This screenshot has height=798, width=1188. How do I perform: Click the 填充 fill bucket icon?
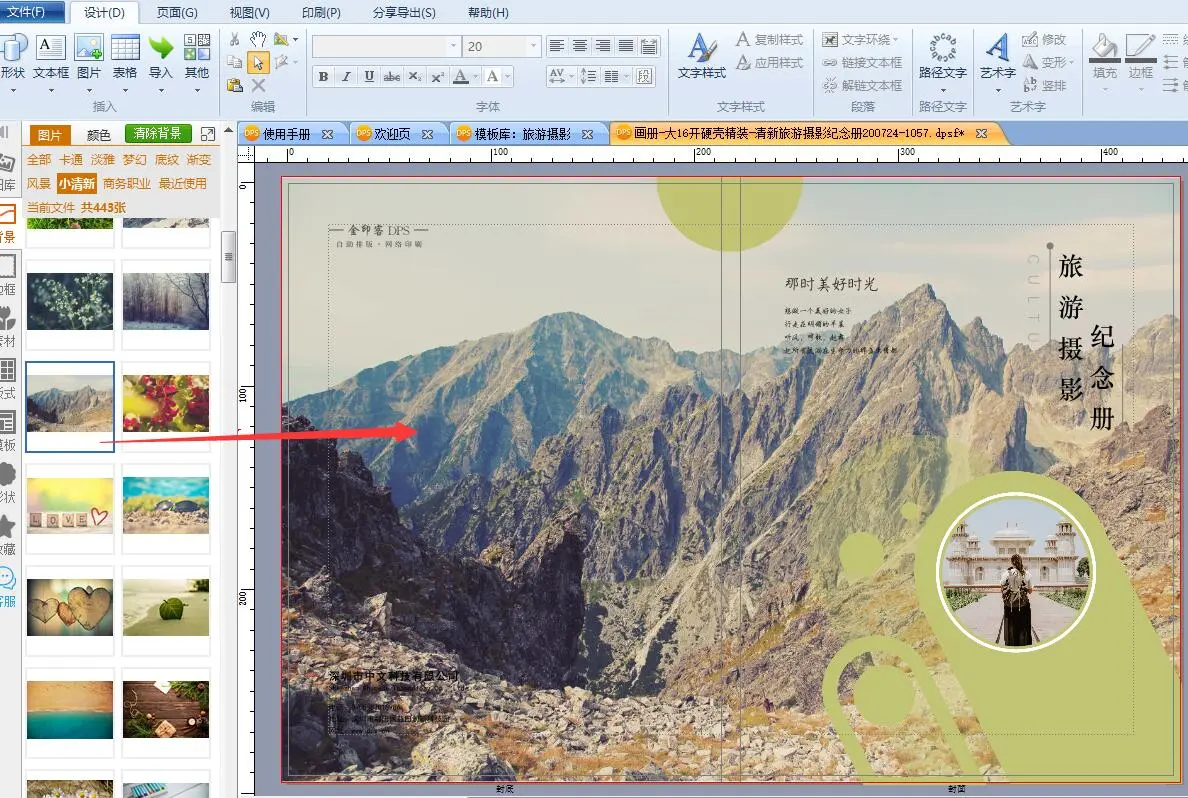(1104, 47)
